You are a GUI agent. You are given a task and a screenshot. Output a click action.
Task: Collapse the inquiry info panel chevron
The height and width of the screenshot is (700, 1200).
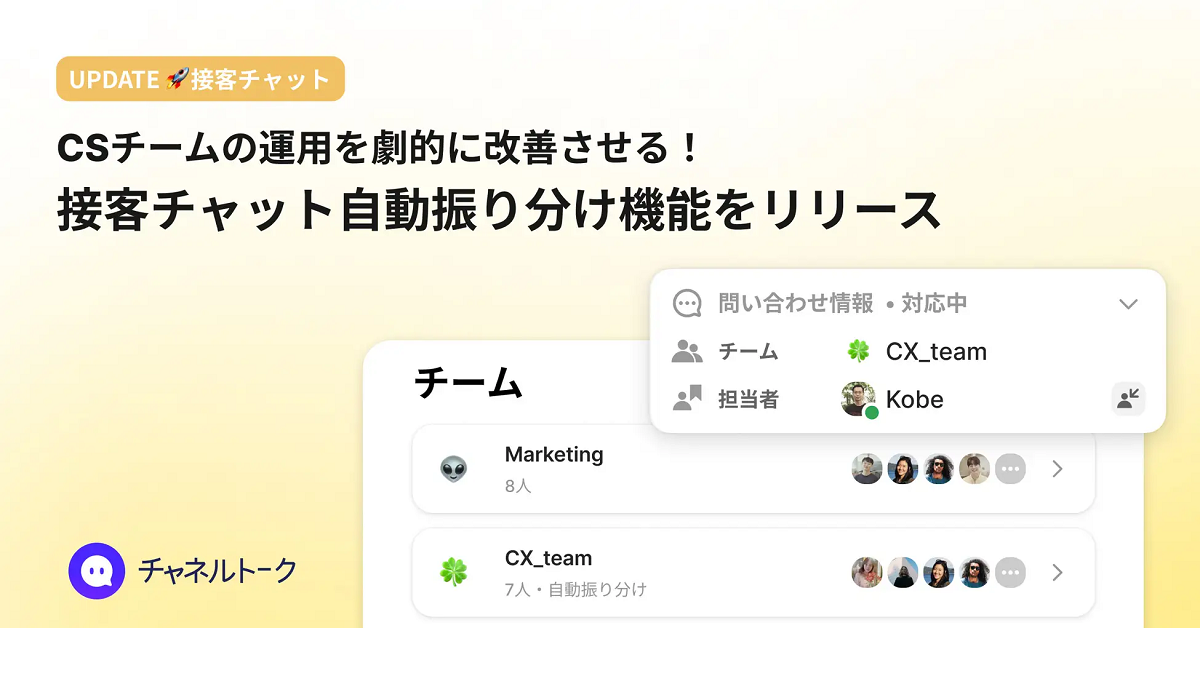(x=1128, y=304)
